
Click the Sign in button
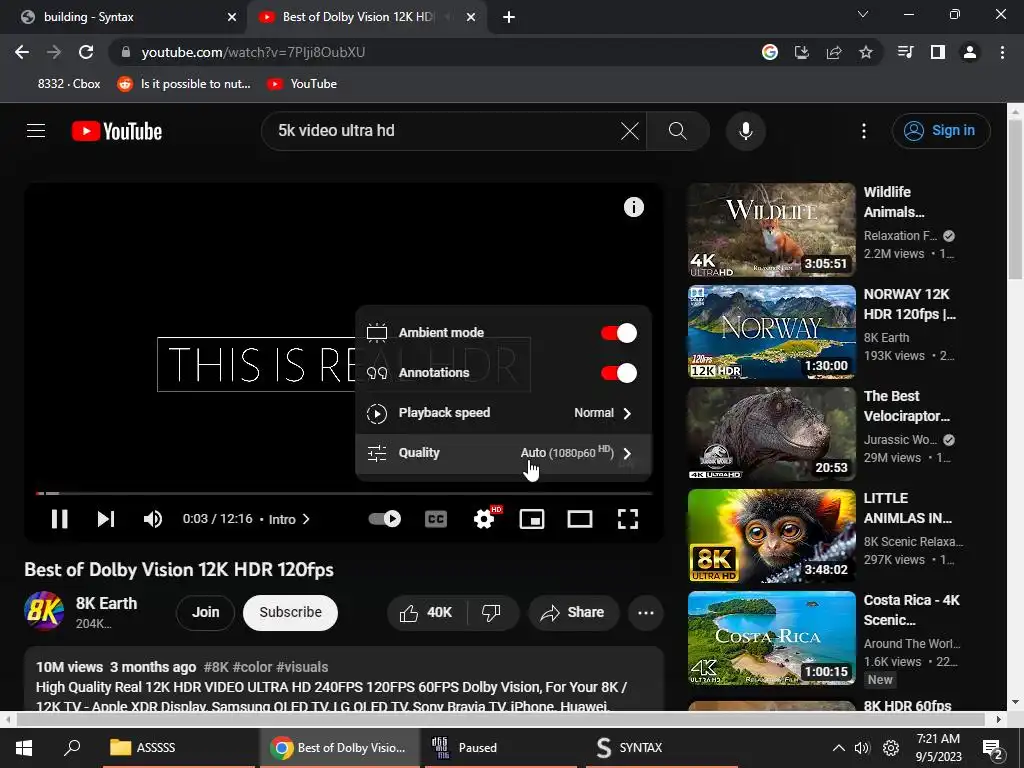click(941, 131)
